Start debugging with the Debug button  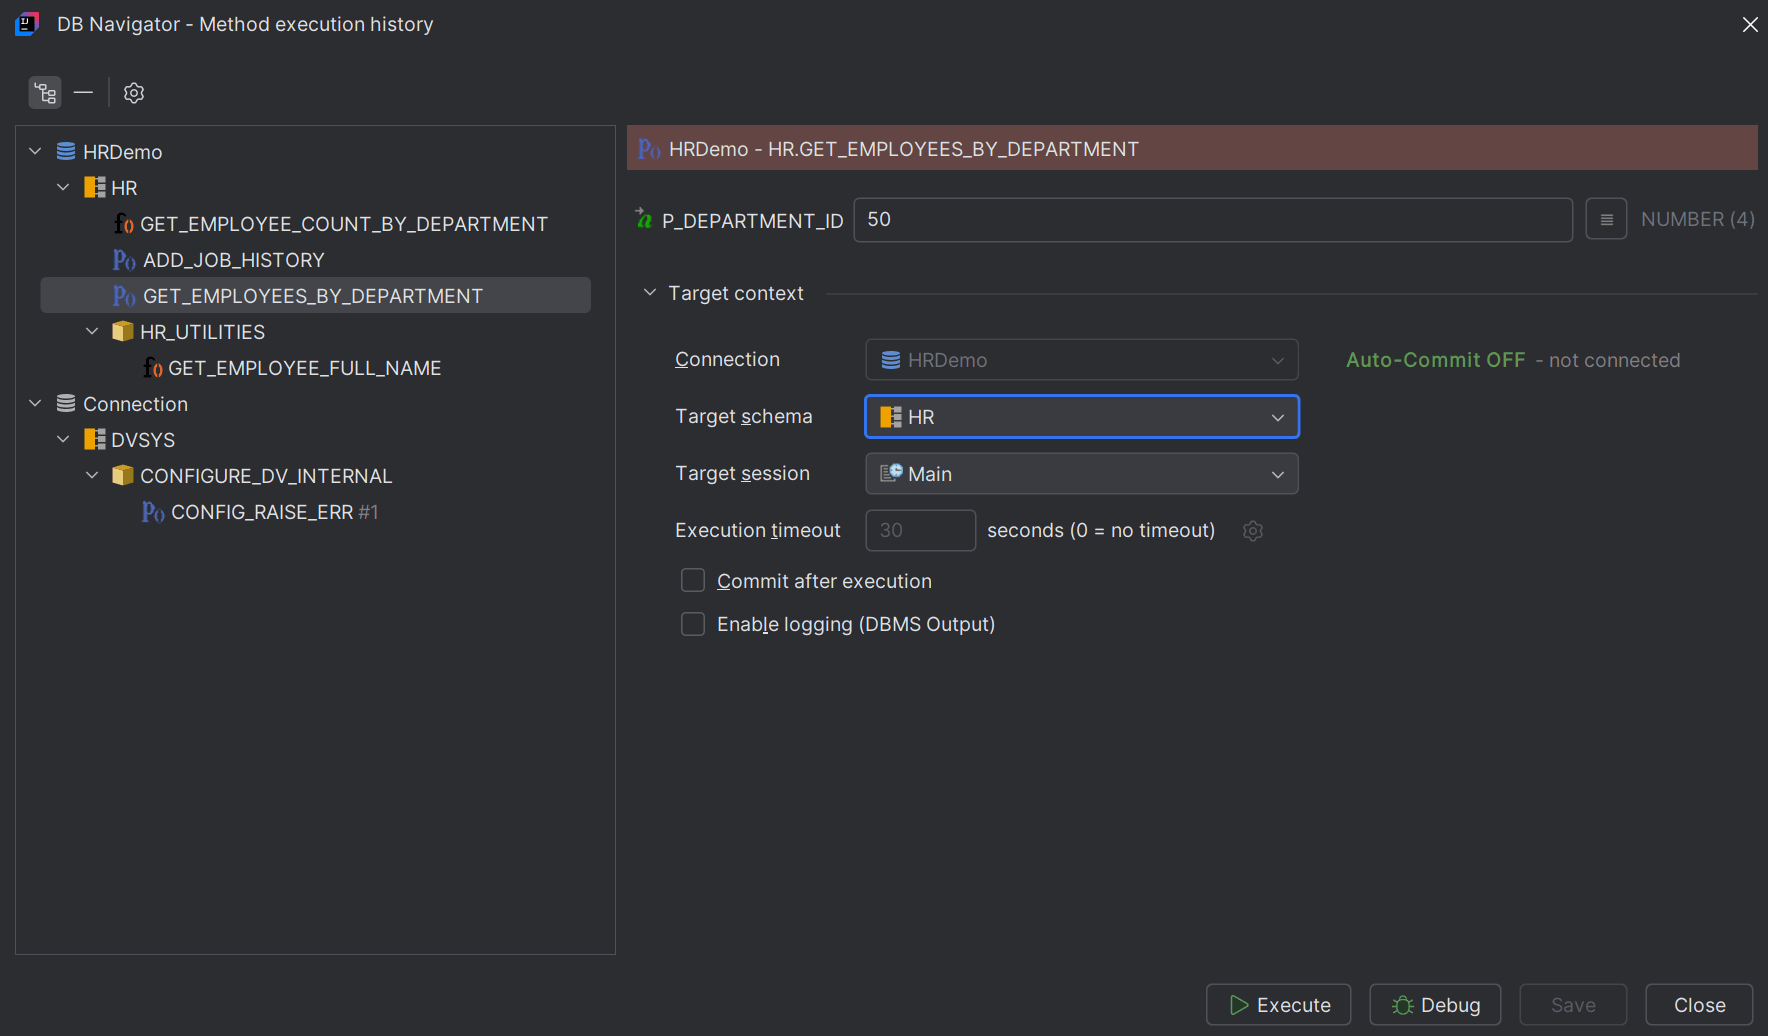[x=1435, y=1004]
